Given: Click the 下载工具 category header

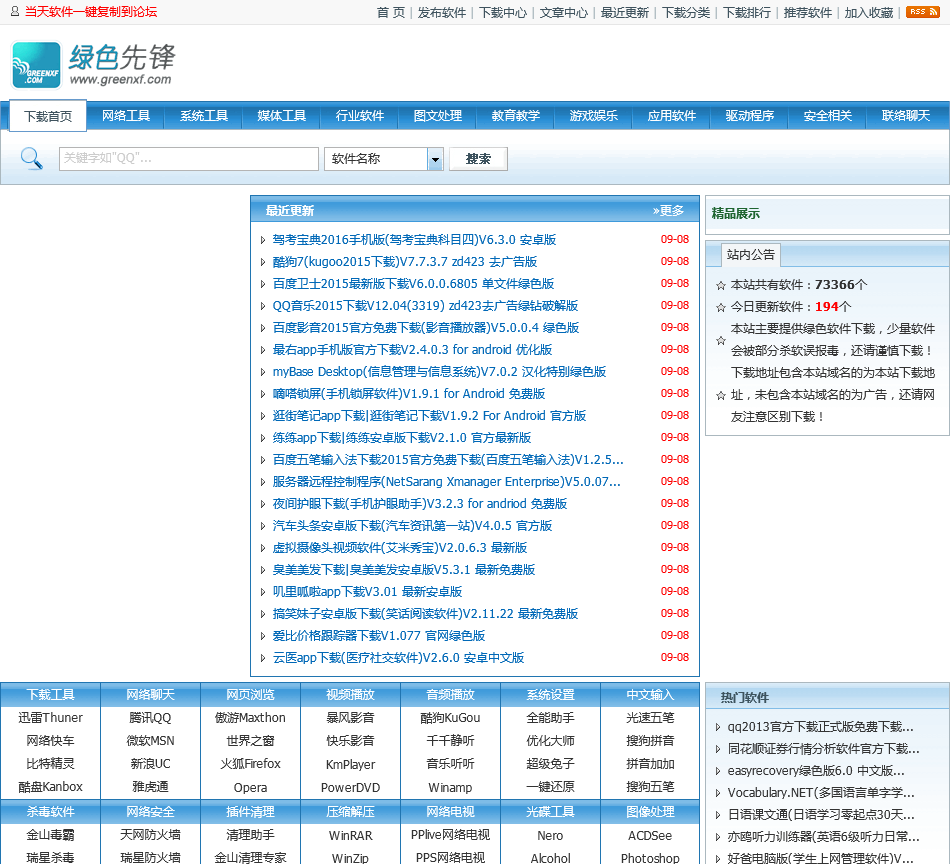Looking at the screenshot, I should (50, 694).
